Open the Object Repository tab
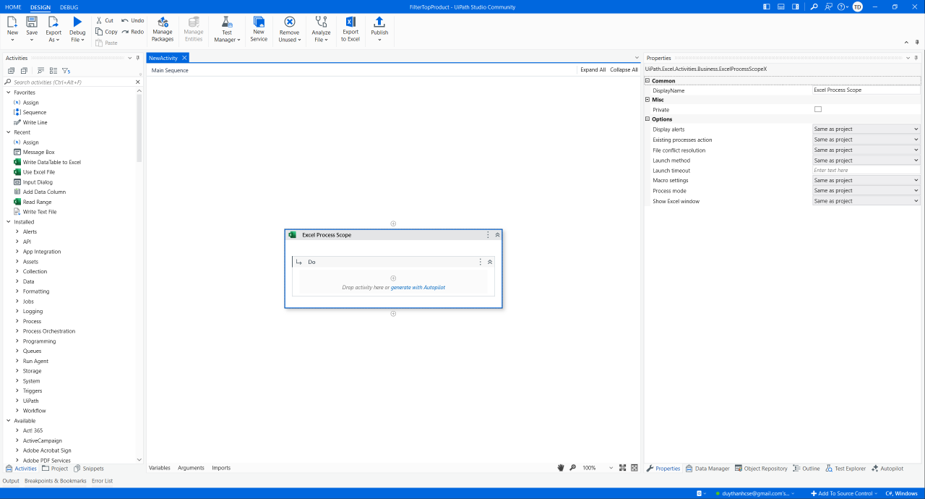 coord(761,468)
